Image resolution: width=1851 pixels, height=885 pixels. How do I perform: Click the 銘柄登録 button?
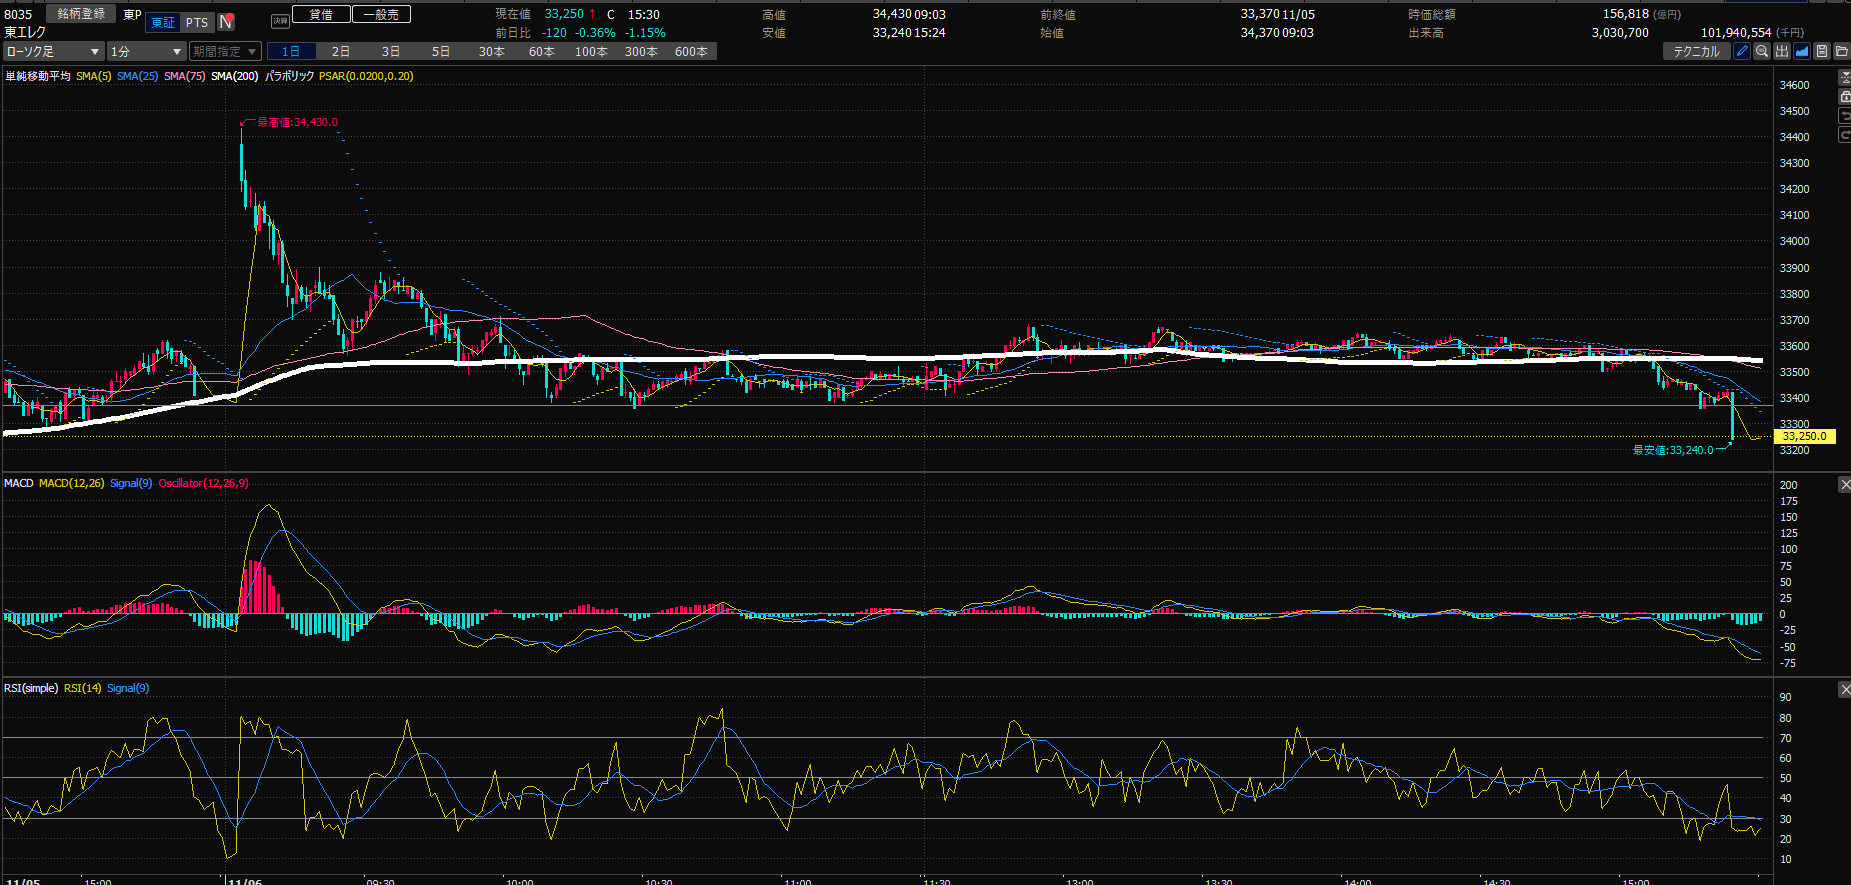coord(81,14)
